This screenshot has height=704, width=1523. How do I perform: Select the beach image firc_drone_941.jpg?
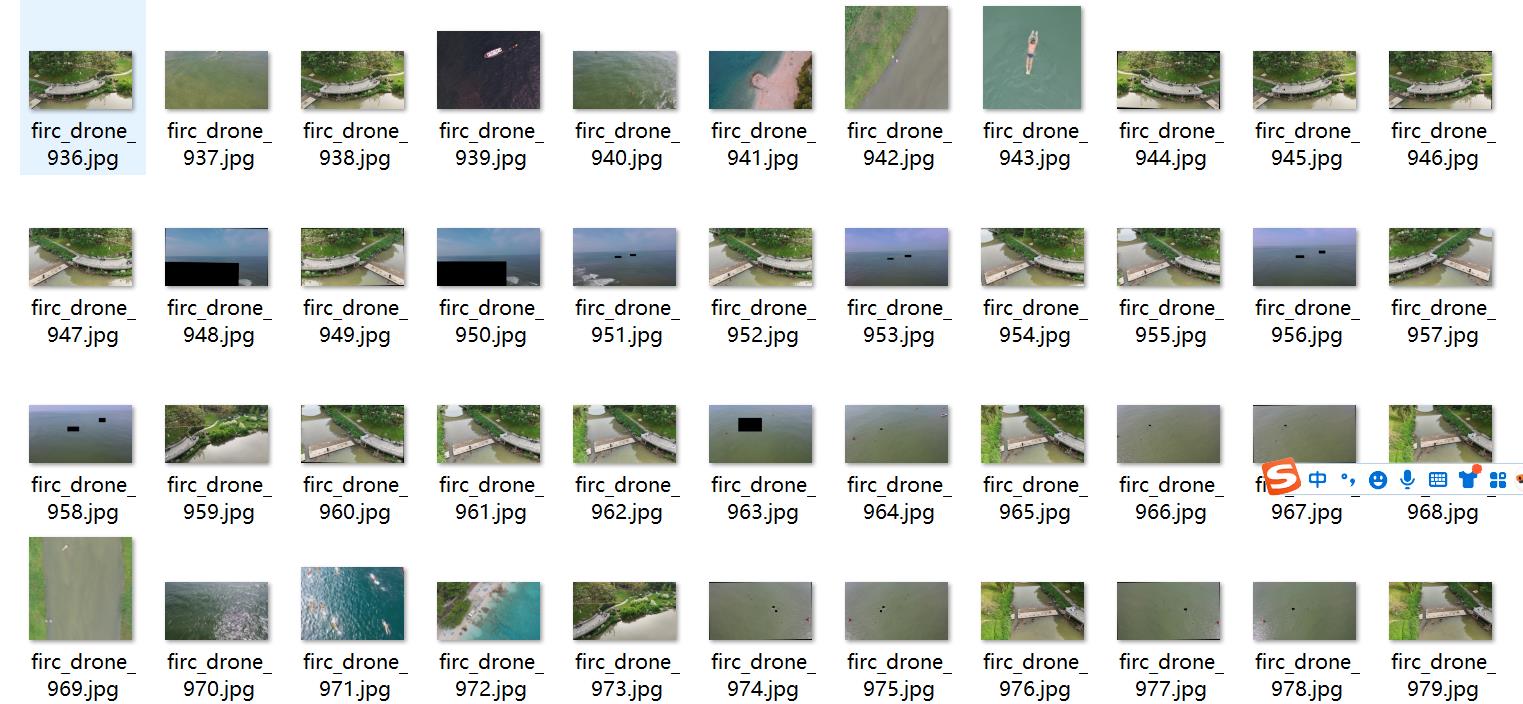(x=761, y=80)
